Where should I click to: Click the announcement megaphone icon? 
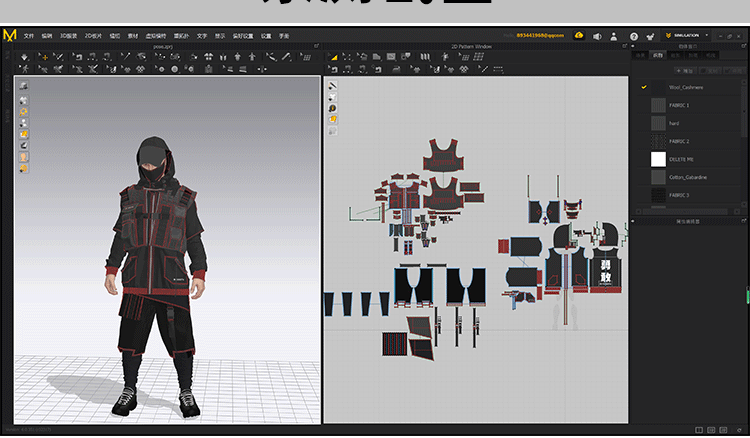pos(597,36)
